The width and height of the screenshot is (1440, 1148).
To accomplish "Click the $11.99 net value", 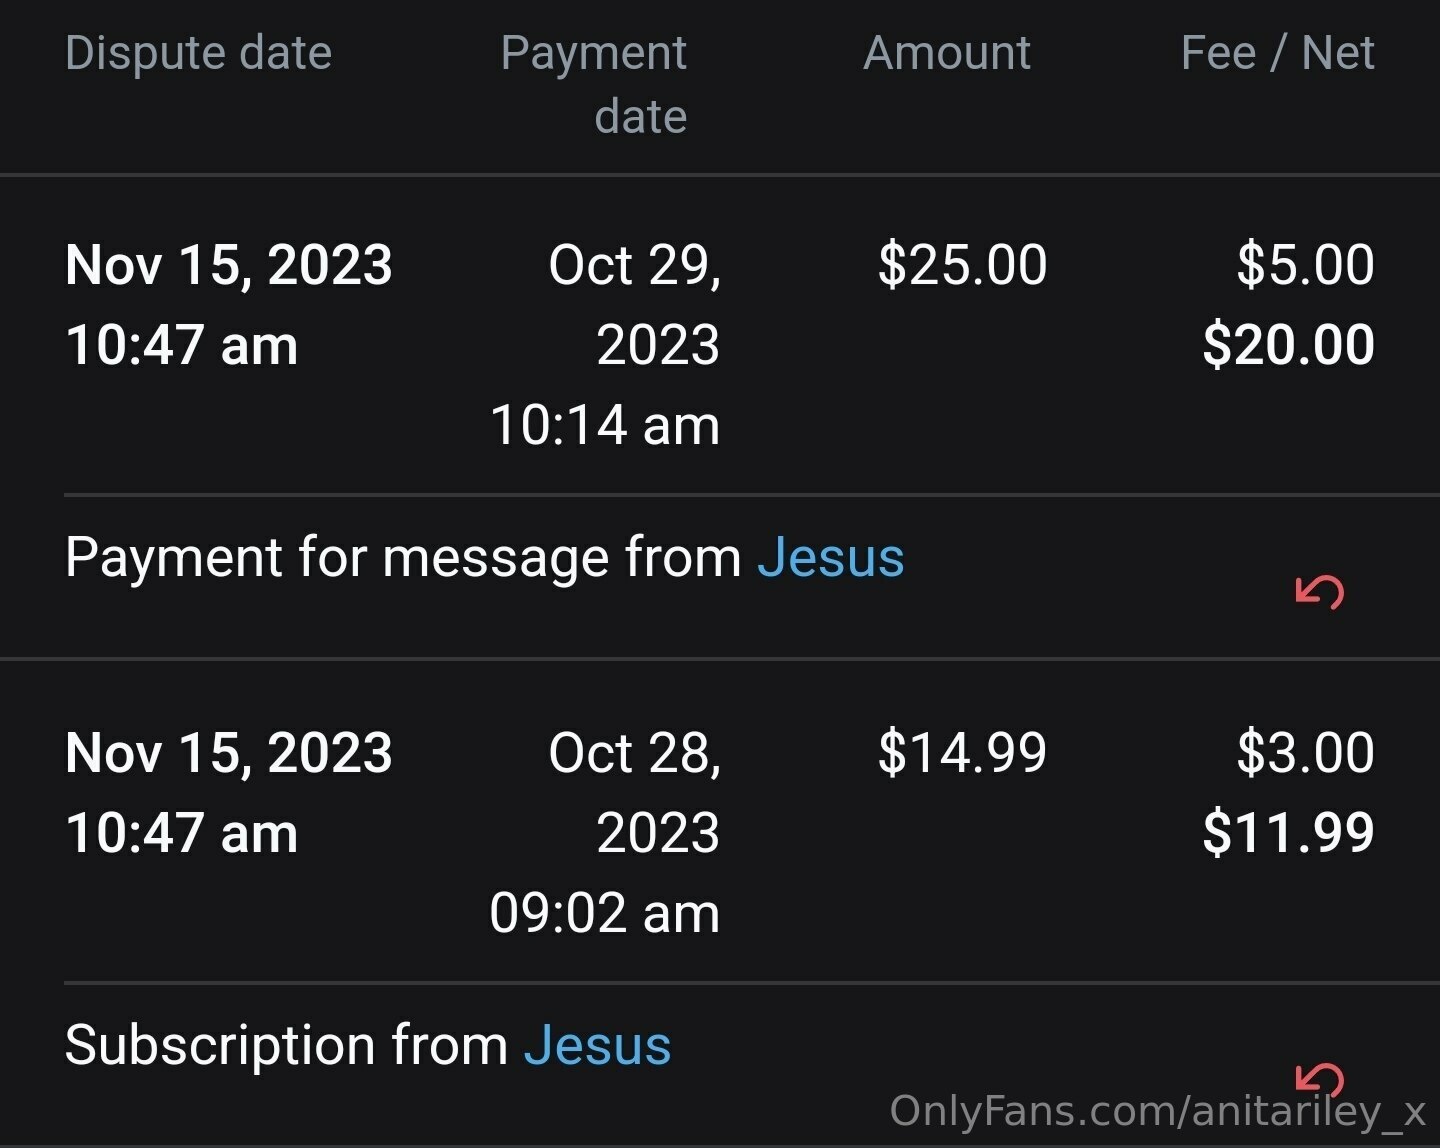I will [x=1288, y=833].
